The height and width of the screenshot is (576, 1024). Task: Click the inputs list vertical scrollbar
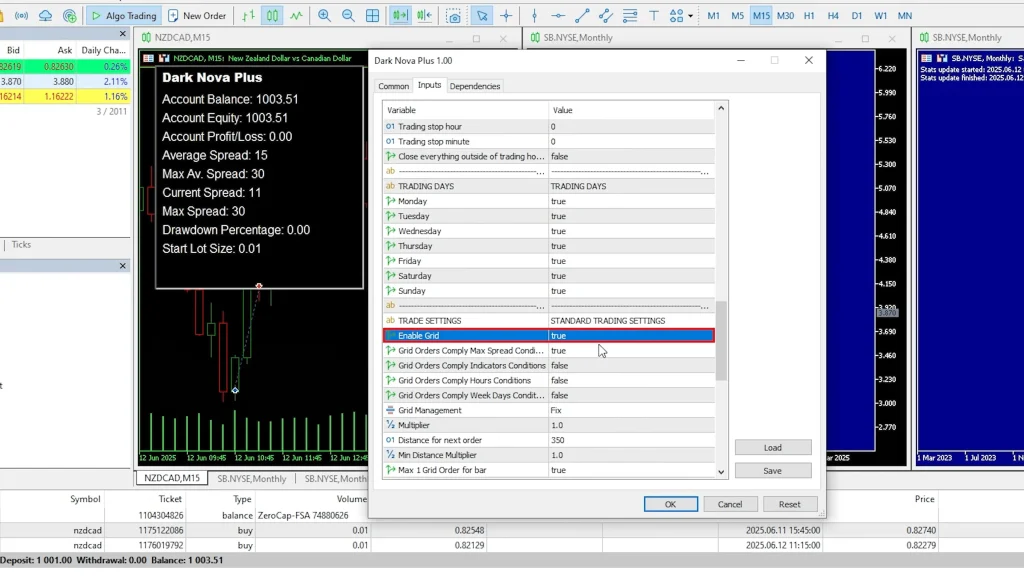coord(722,340)
